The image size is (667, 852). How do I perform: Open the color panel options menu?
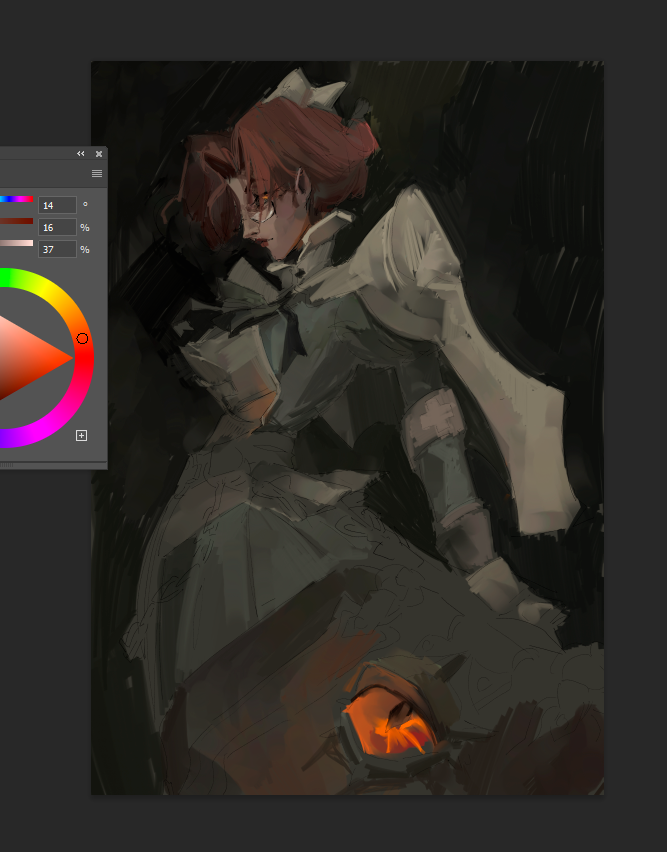(x=97, y=173)
